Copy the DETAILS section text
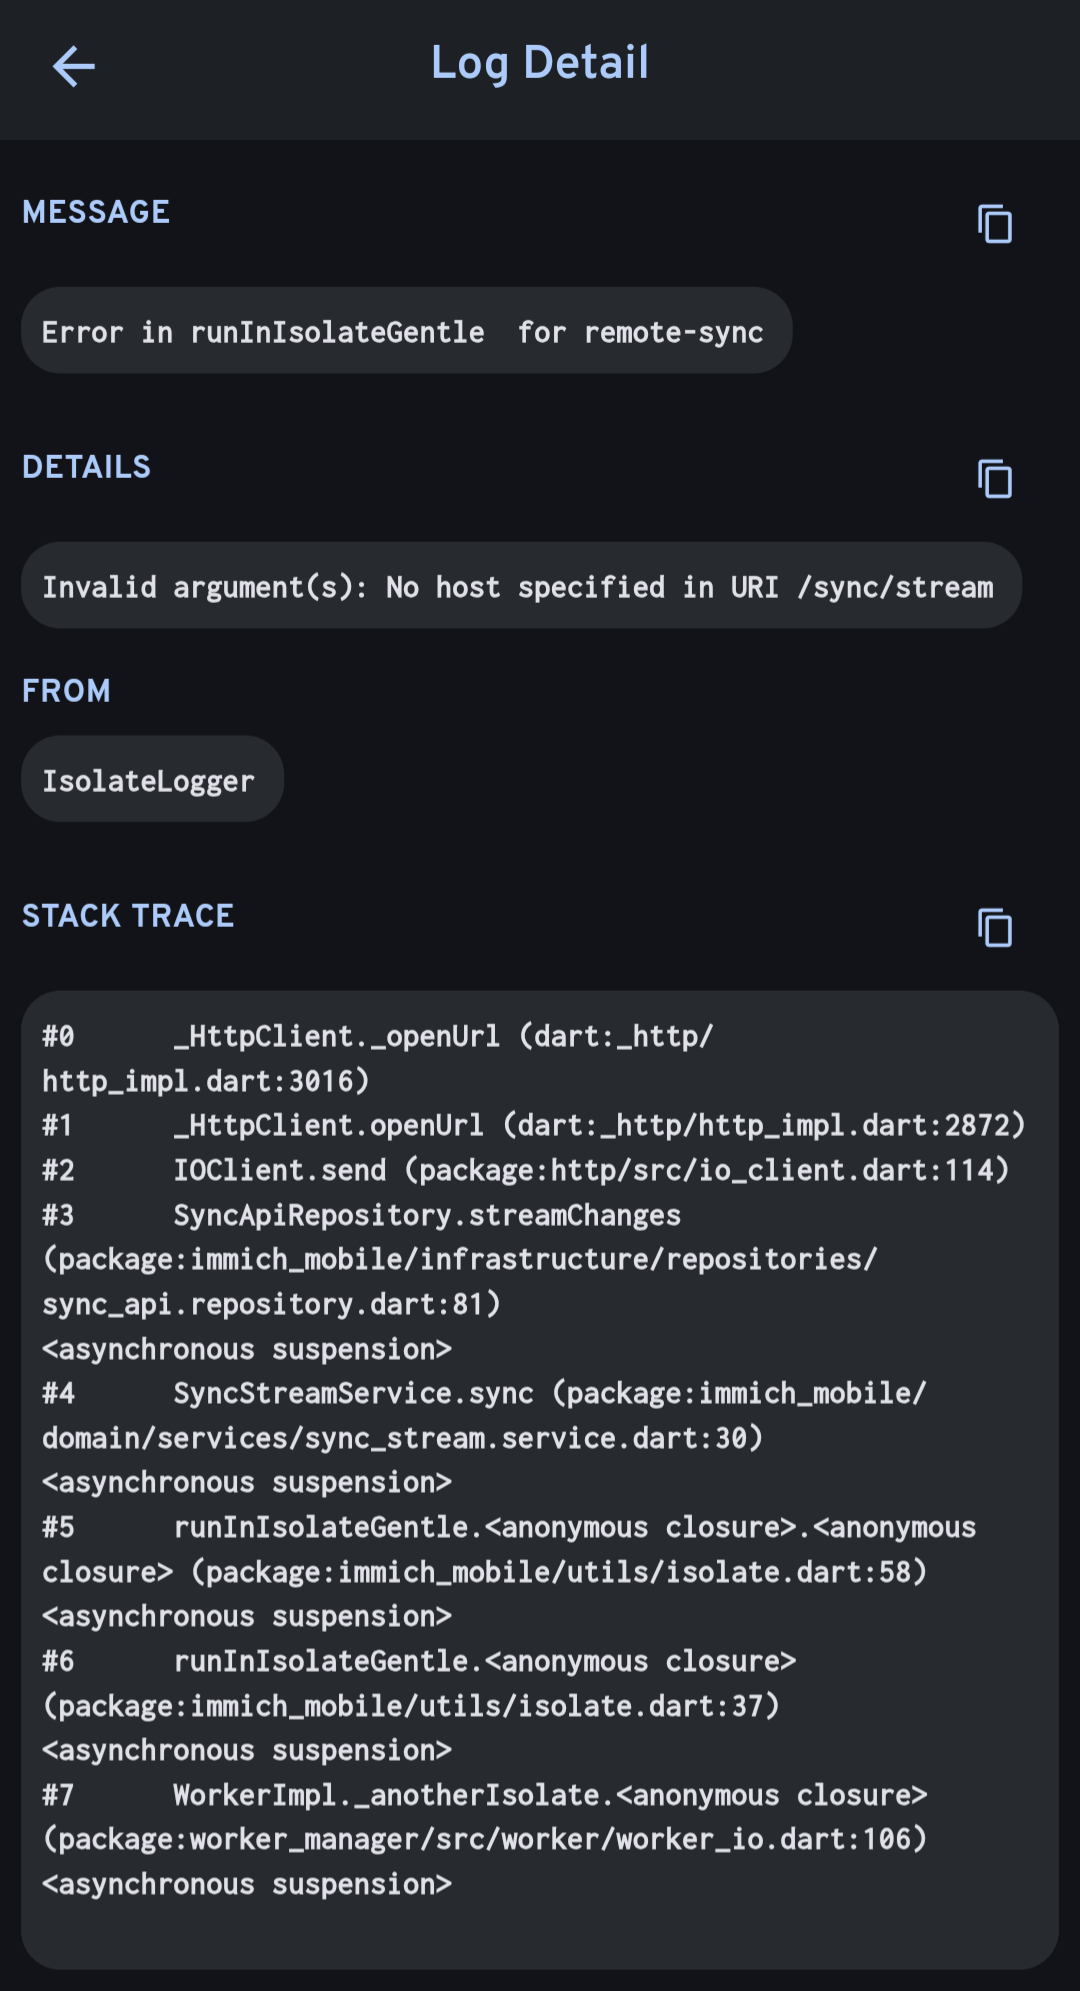Viewport: 1080px width, 1991px height. click(994, 479)
